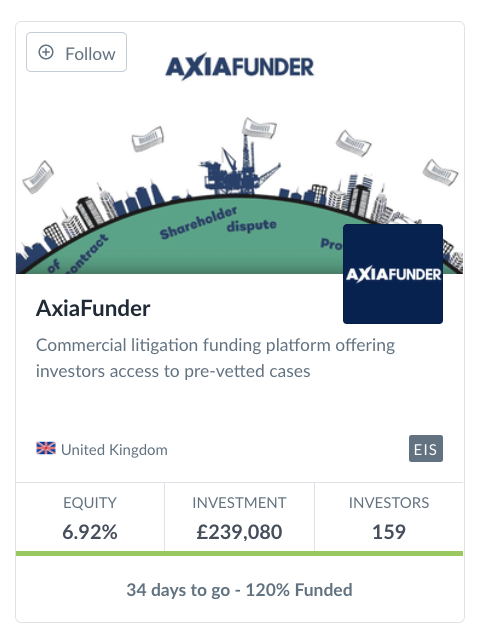The image size is (480, 643).
Task: Click the Equity 6.92% stat
Action: [x=90, y=518]
